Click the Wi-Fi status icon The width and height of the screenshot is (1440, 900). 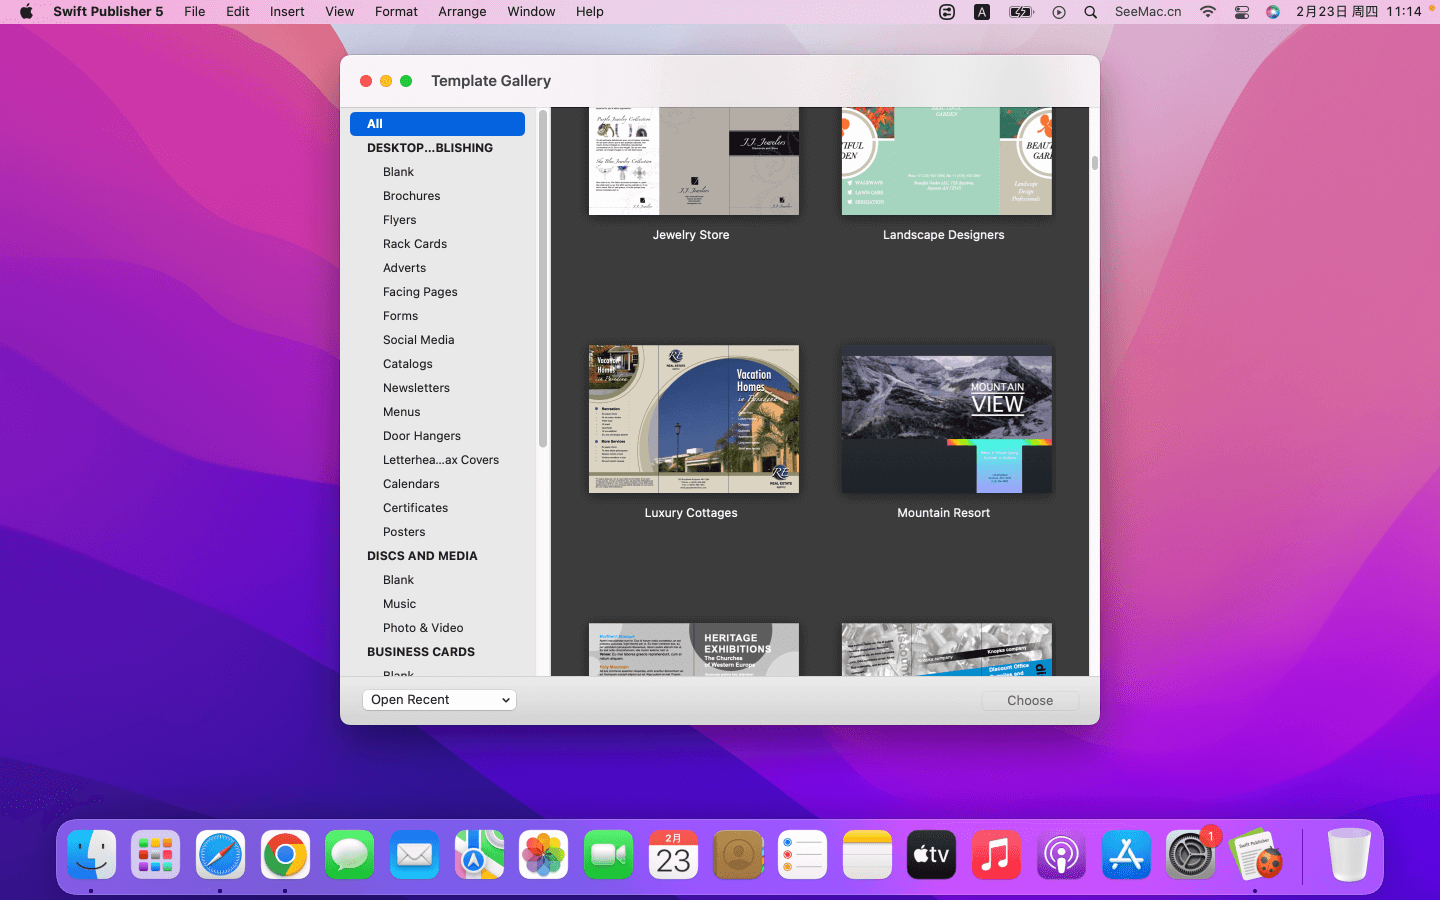pos(1208,12)
